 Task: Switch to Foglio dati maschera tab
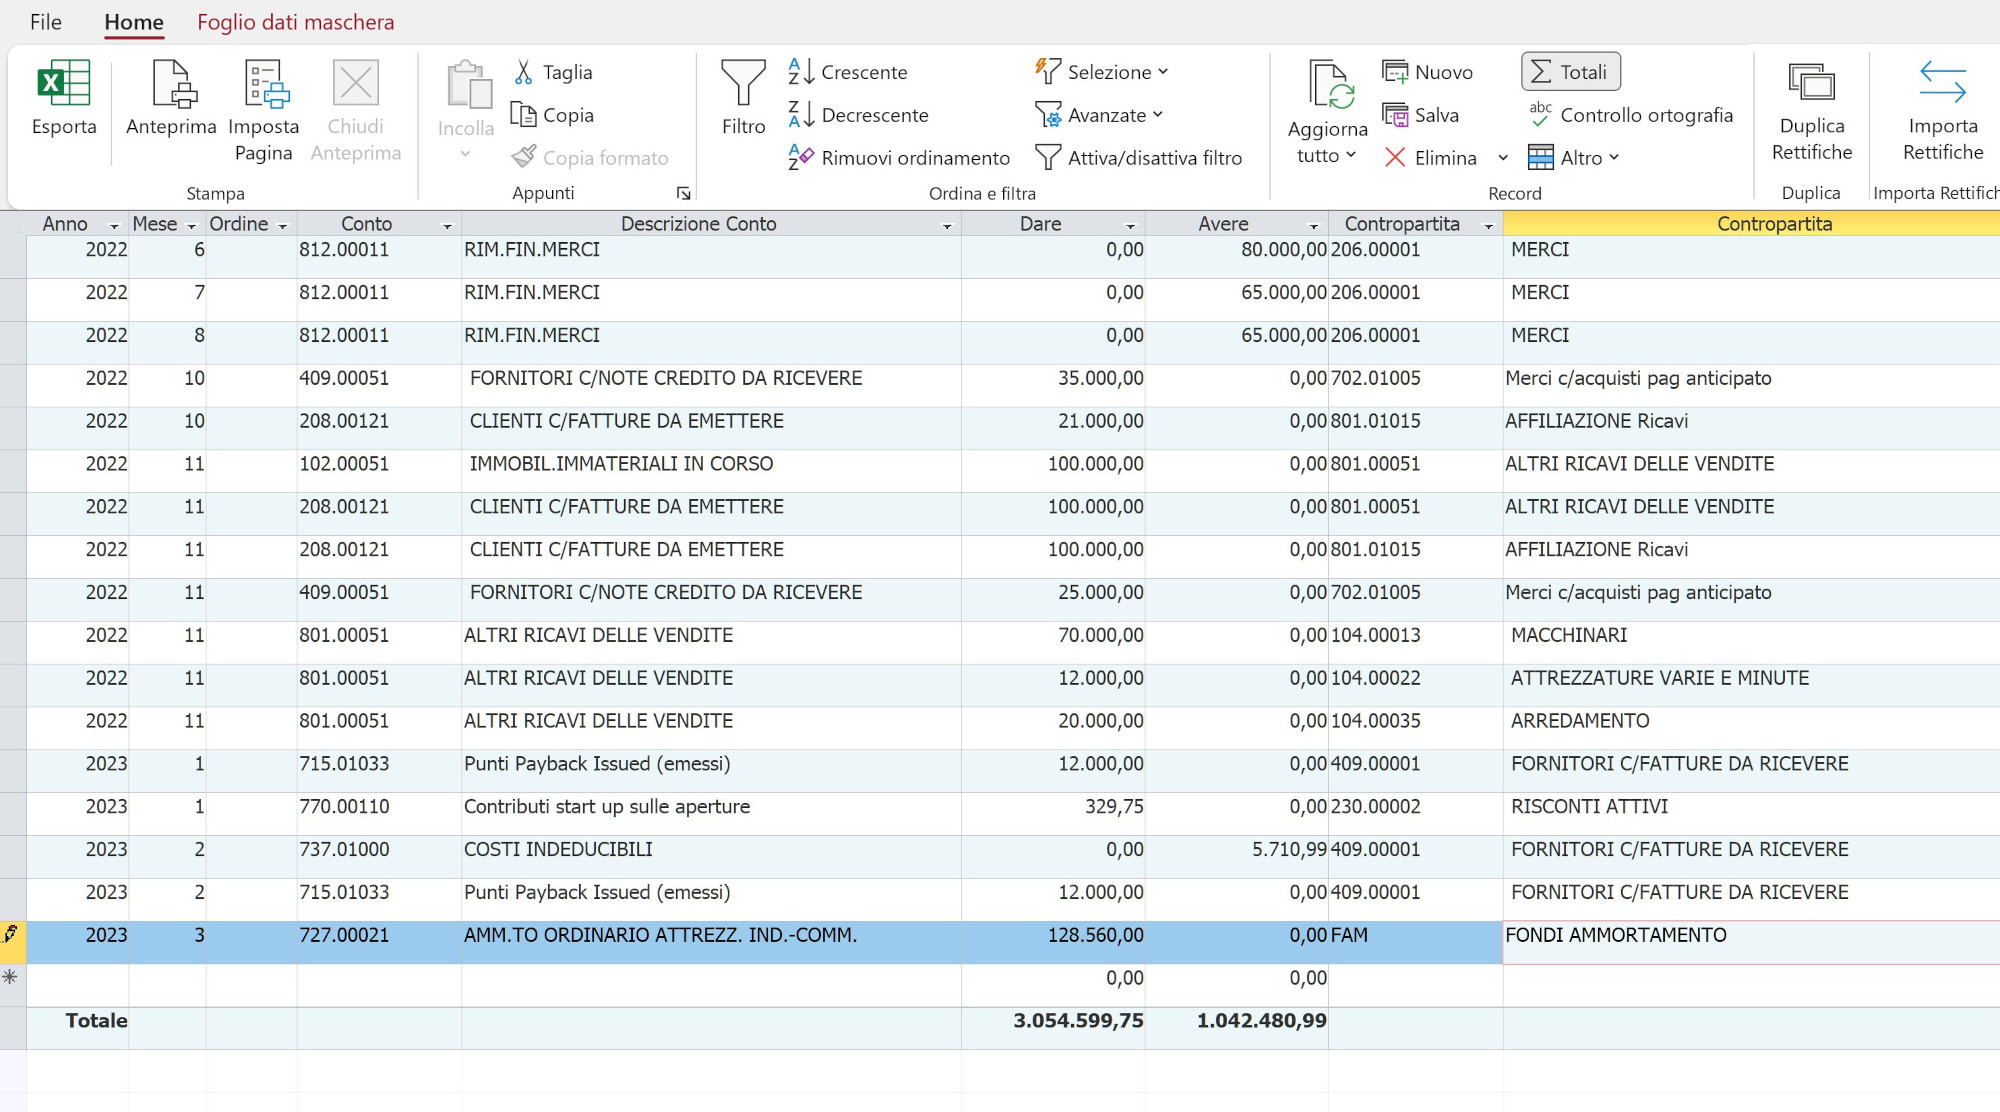[296, 22]
